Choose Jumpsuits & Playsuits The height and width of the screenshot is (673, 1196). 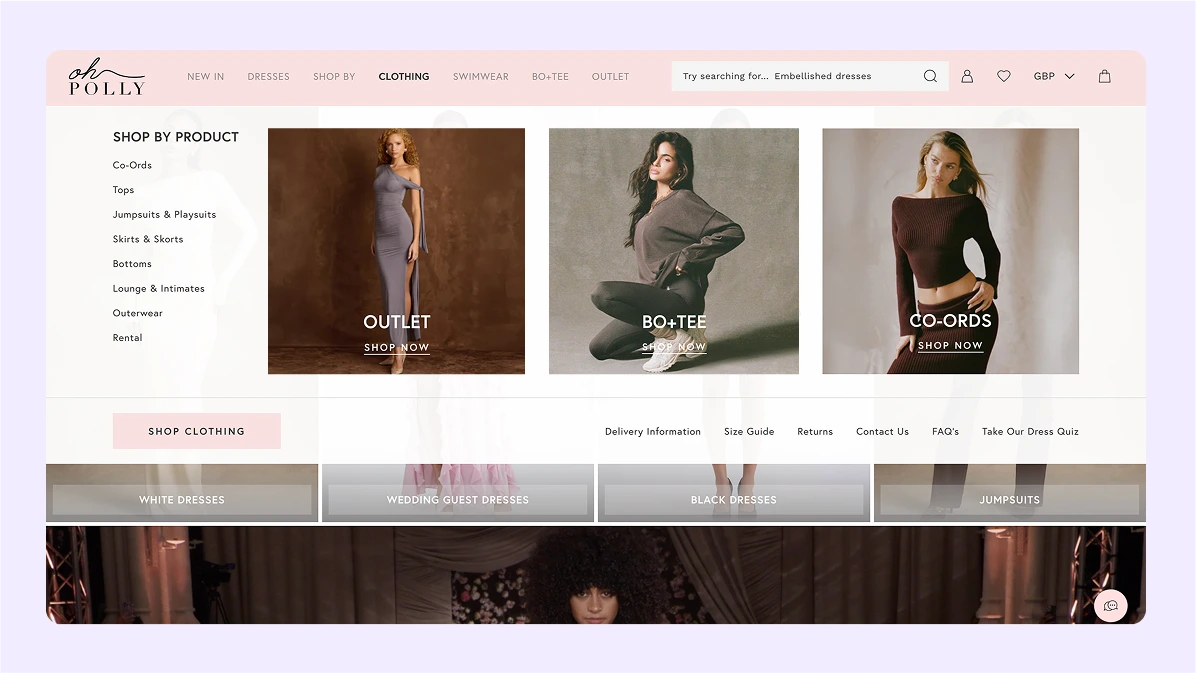[164, 214]
